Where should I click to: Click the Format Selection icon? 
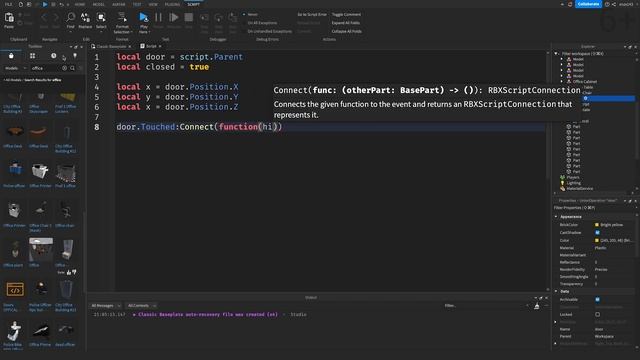[x=122, y=17]
